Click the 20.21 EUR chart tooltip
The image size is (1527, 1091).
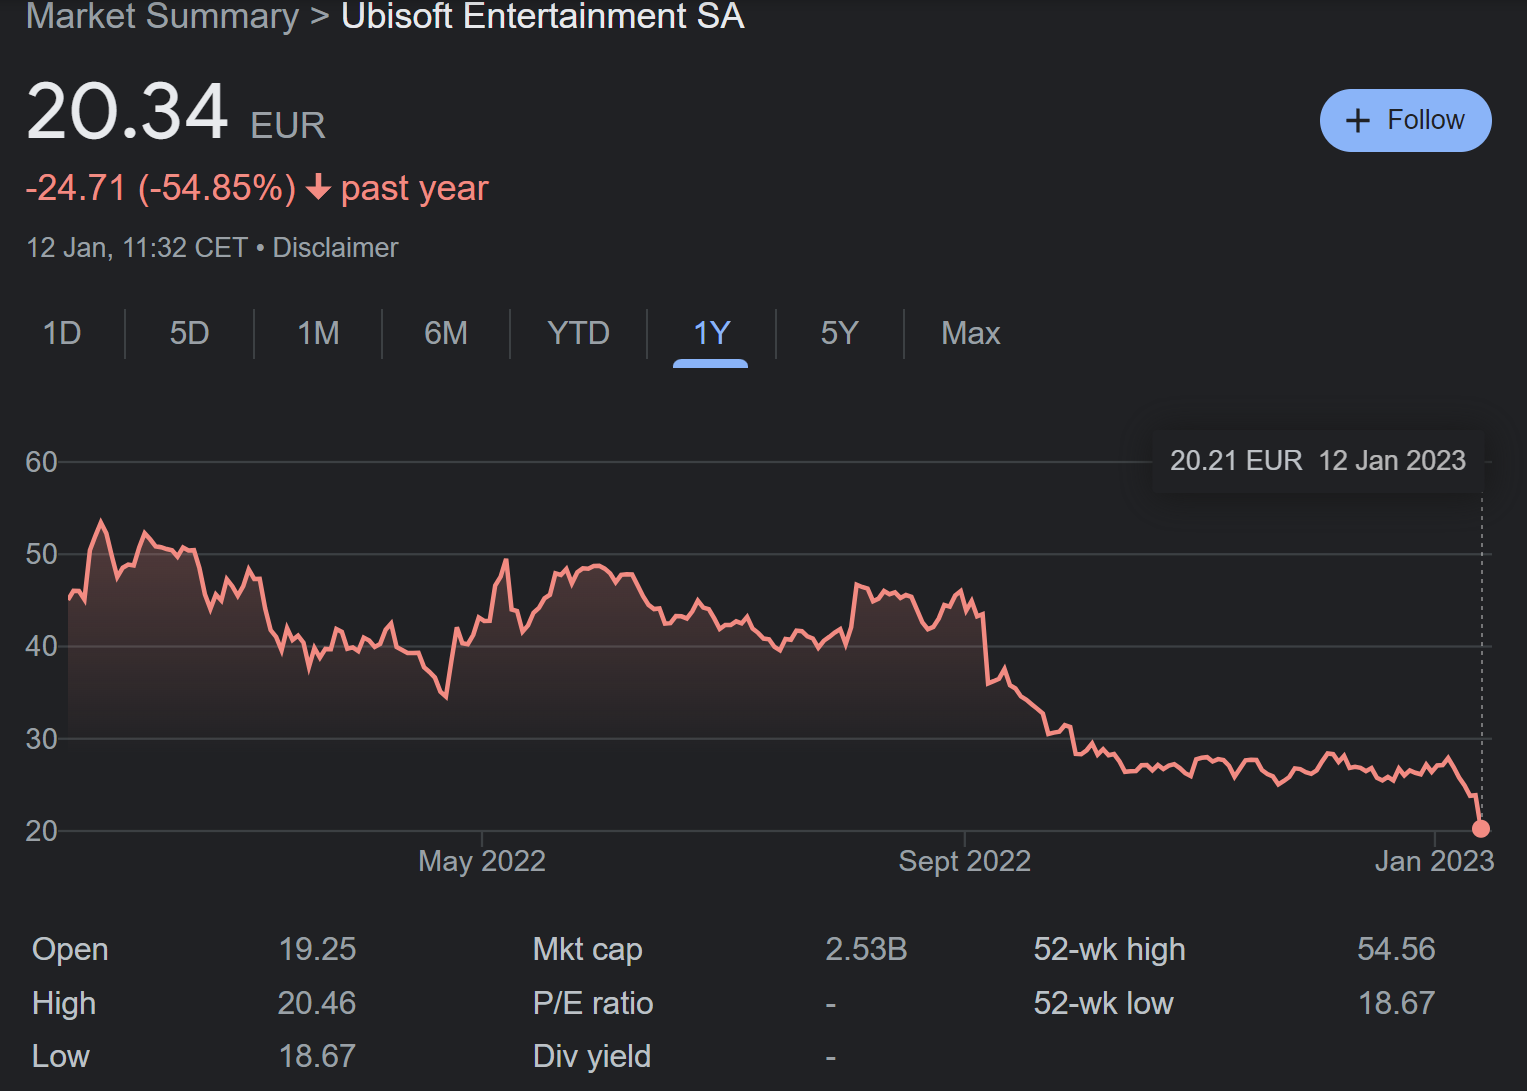click(1317, 461)
